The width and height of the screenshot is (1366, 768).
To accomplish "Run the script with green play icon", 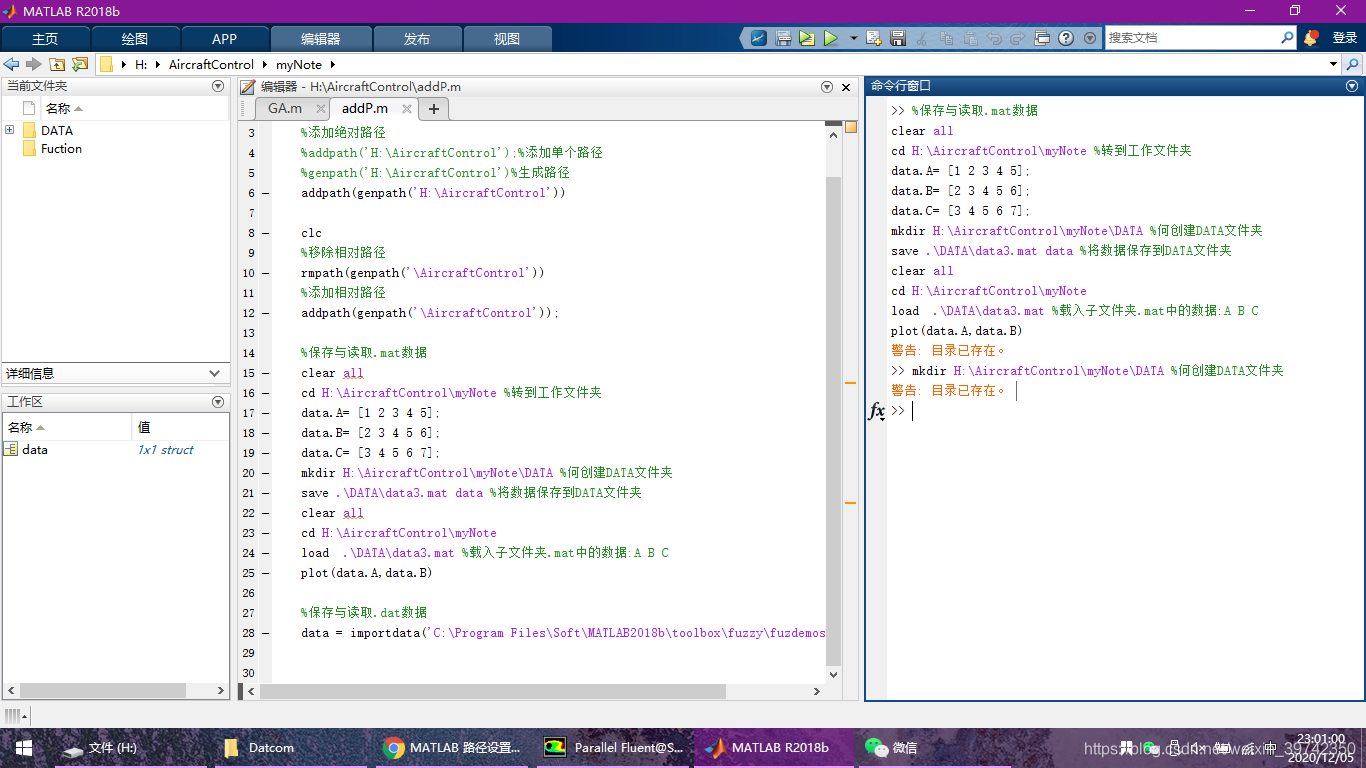I will click(x=831, y=38).
